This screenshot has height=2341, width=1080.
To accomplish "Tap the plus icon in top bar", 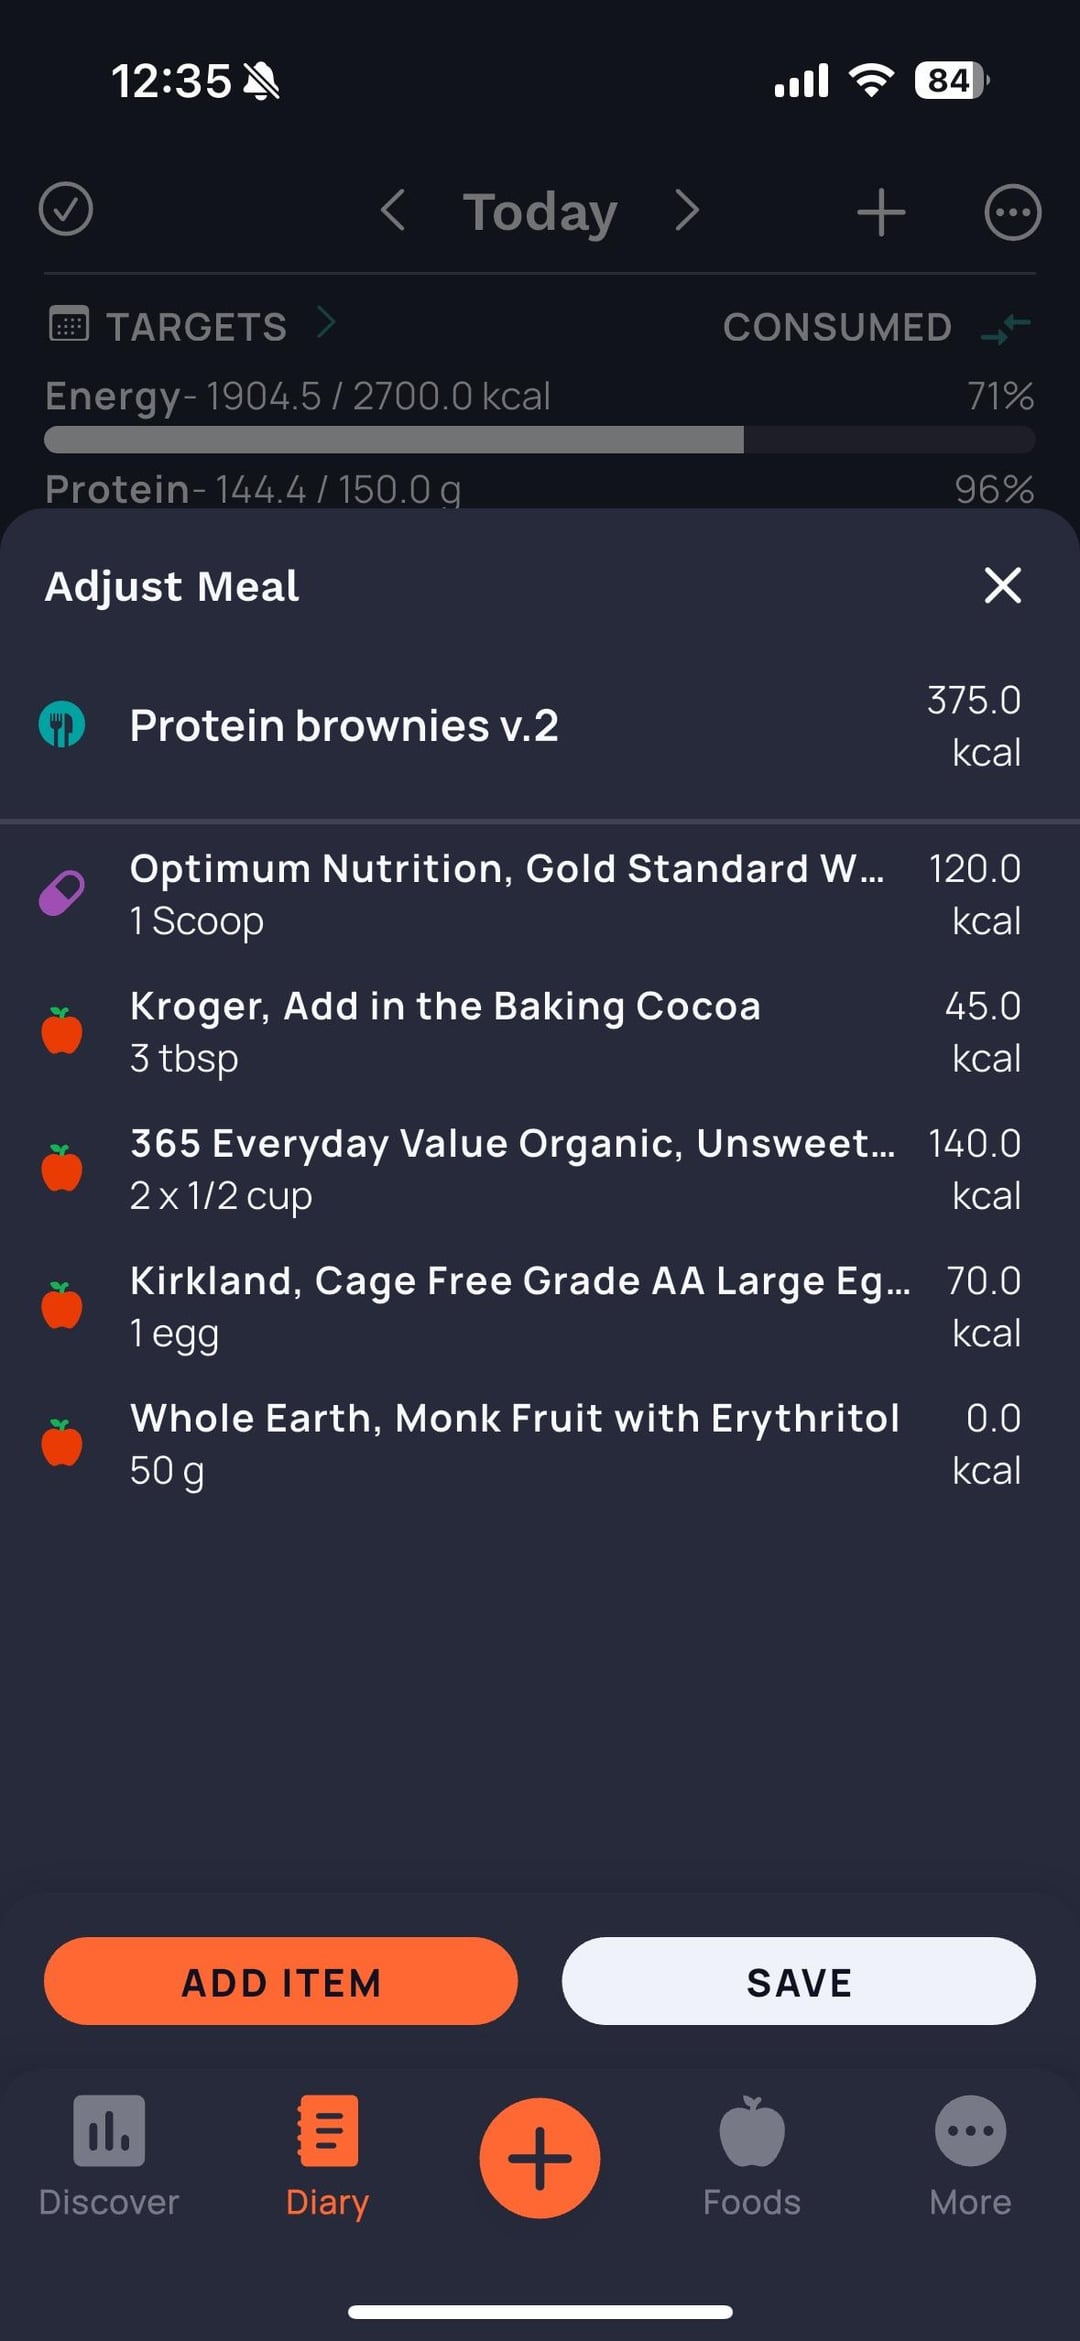I will pos(881,212).
